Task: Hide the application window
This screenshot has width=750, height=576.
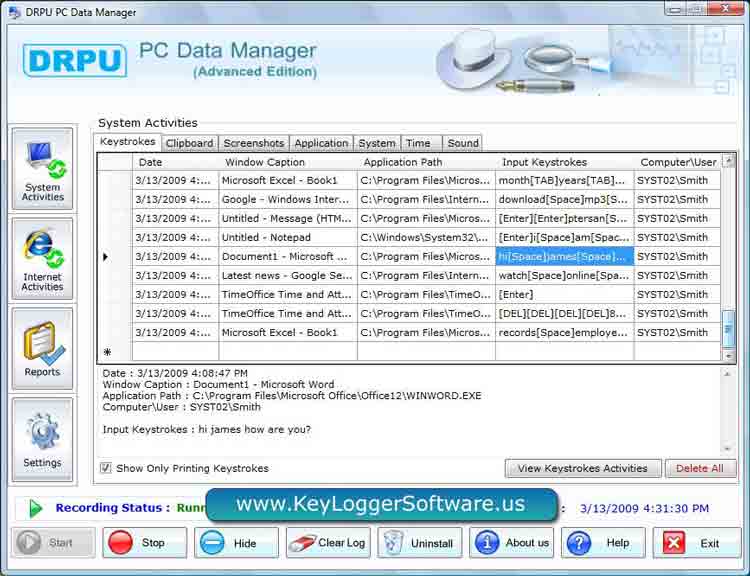Action: coord(236,543)
